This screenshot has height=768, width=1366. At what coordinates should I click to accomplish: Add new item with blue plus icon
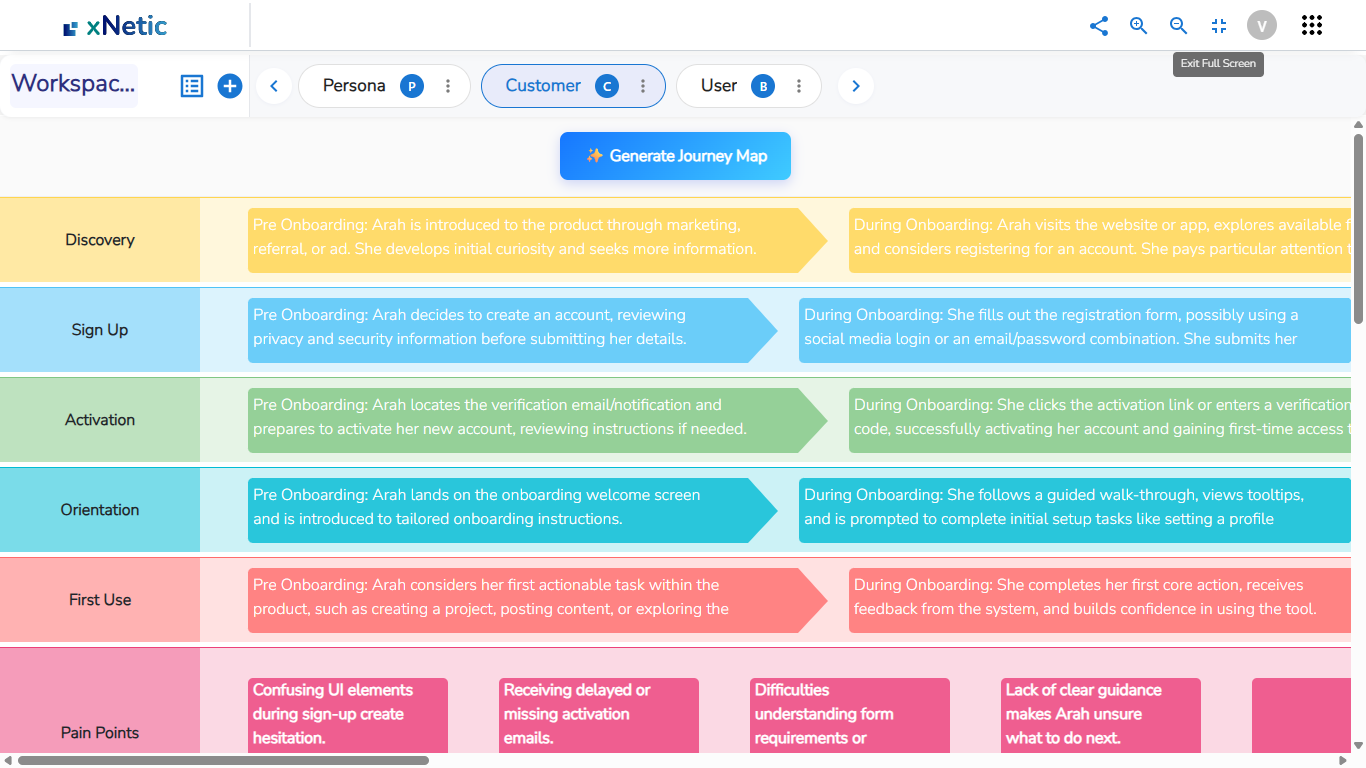pos(230,86)
